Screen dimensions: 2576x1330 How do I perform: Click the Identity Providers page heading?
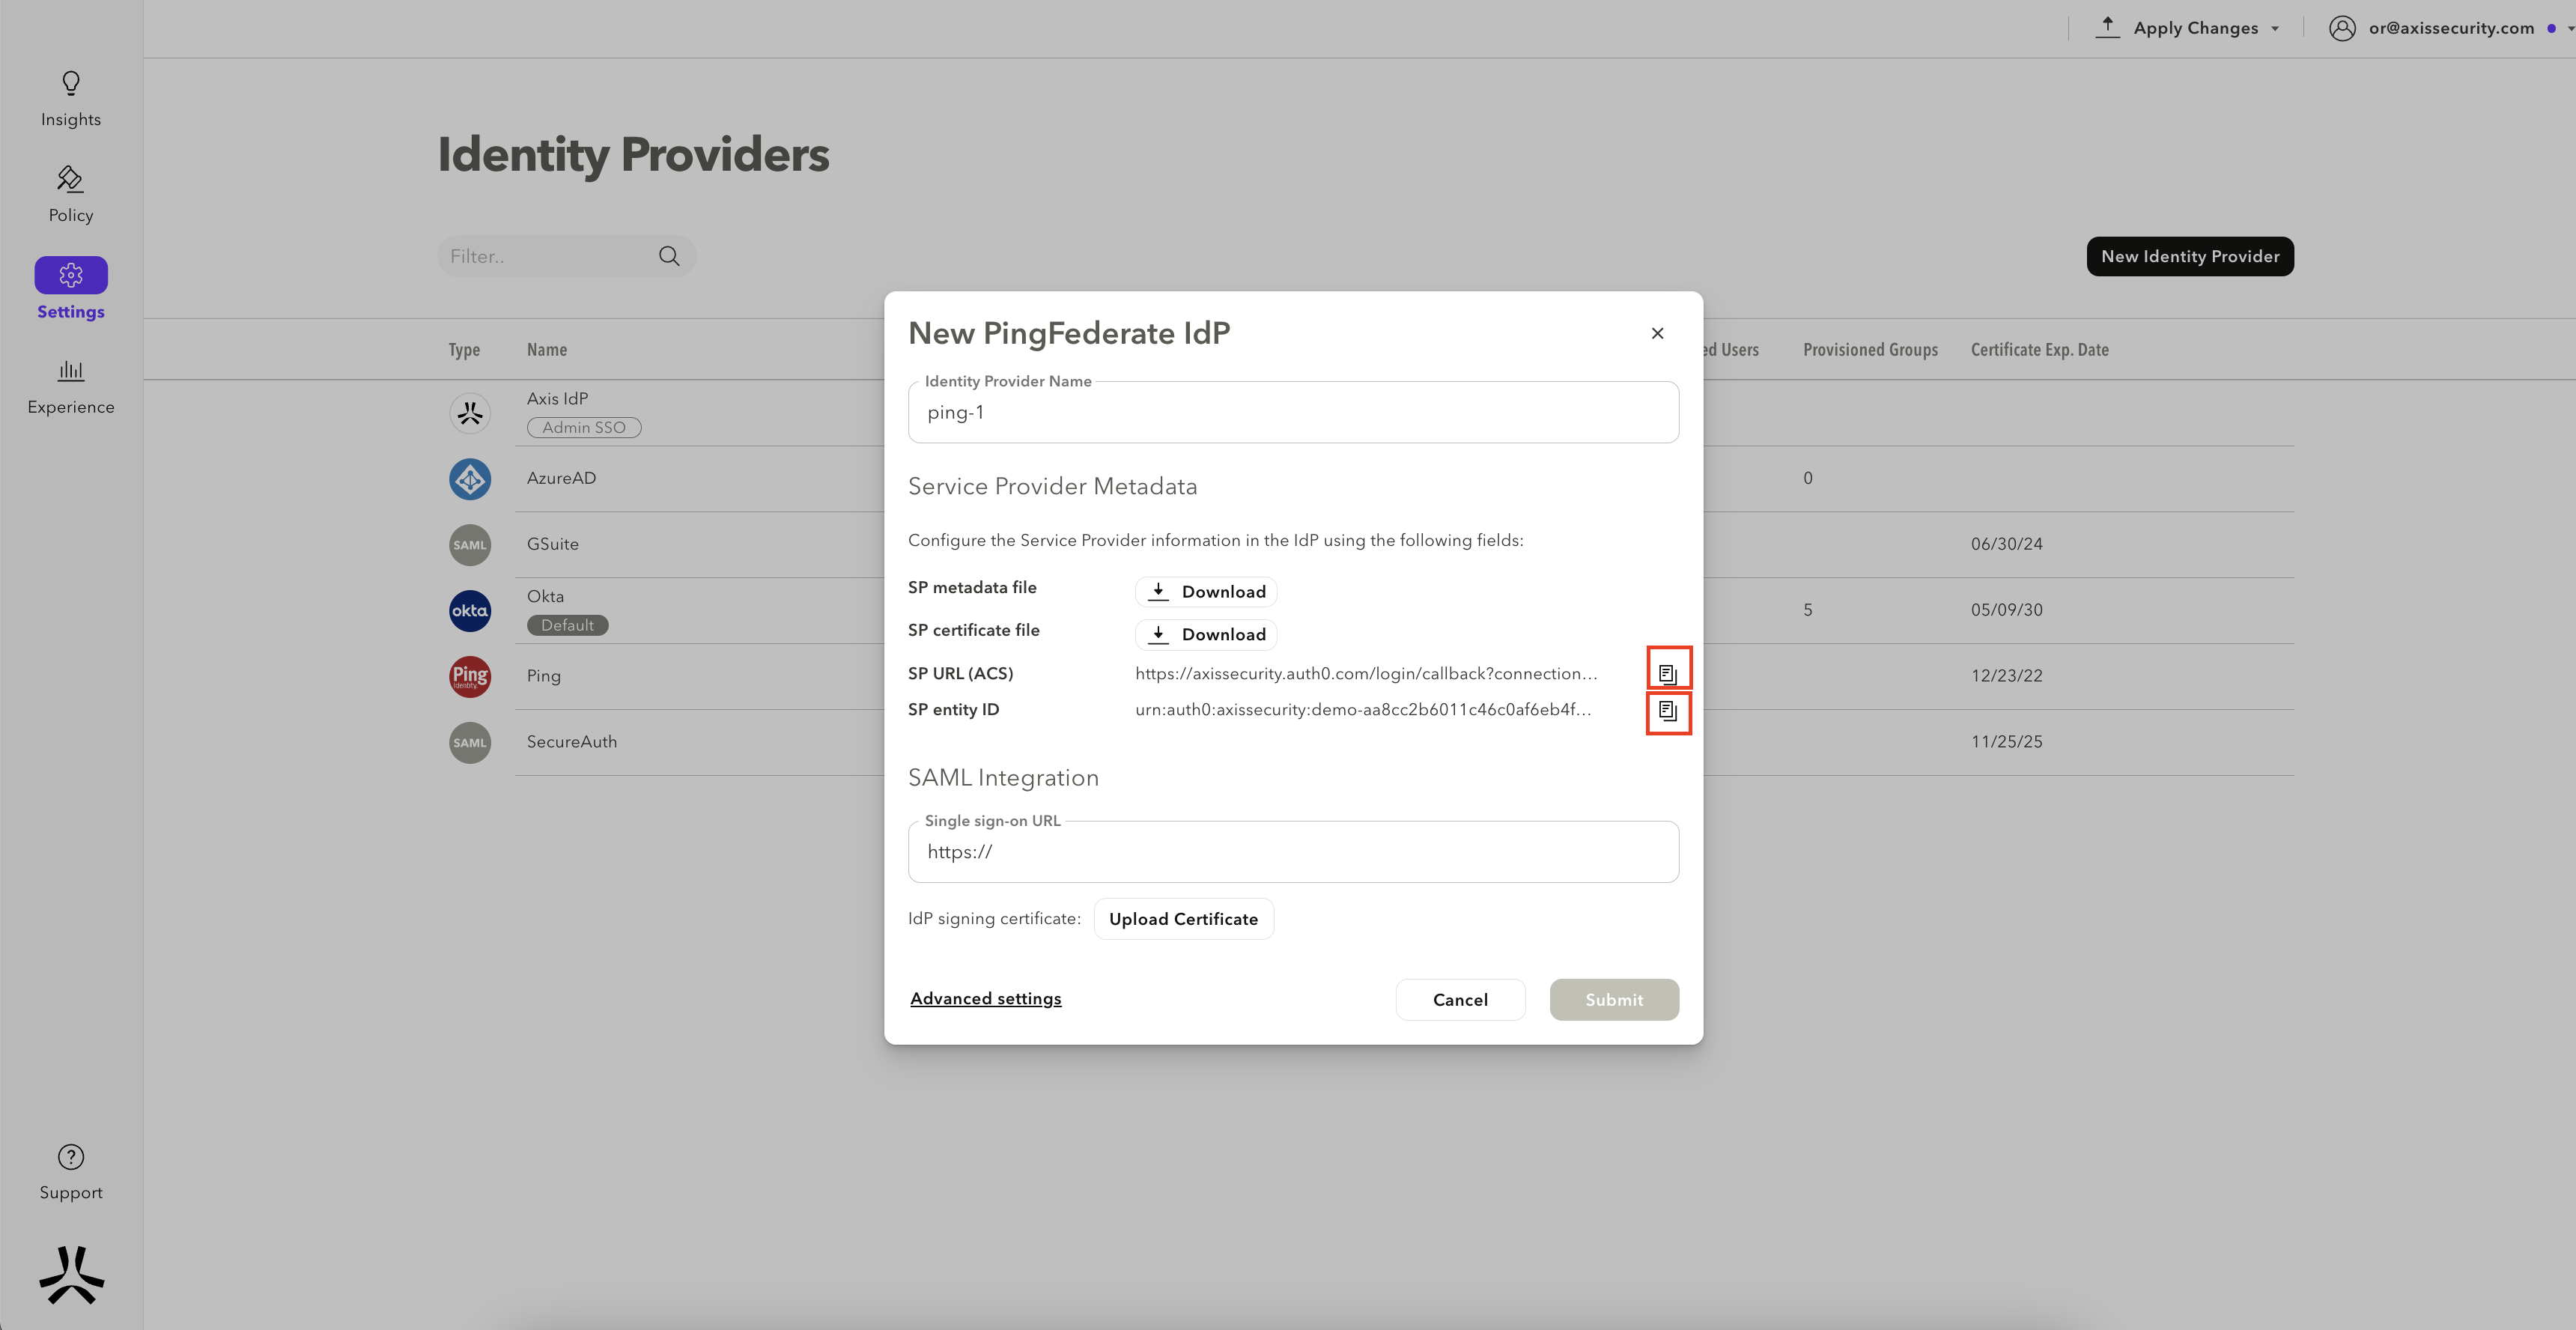[x=633, y=155]
